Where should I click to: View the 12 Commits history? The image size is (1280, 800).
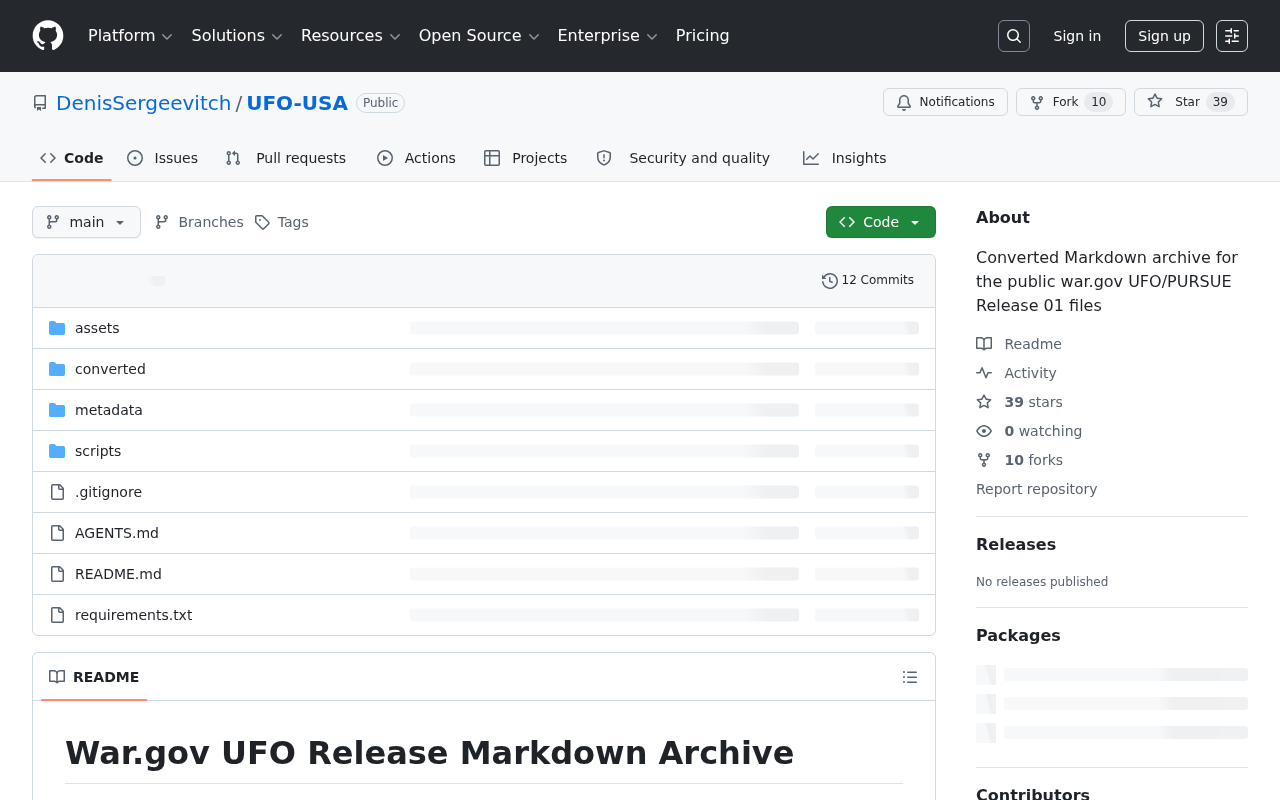(x=868, y=281)
